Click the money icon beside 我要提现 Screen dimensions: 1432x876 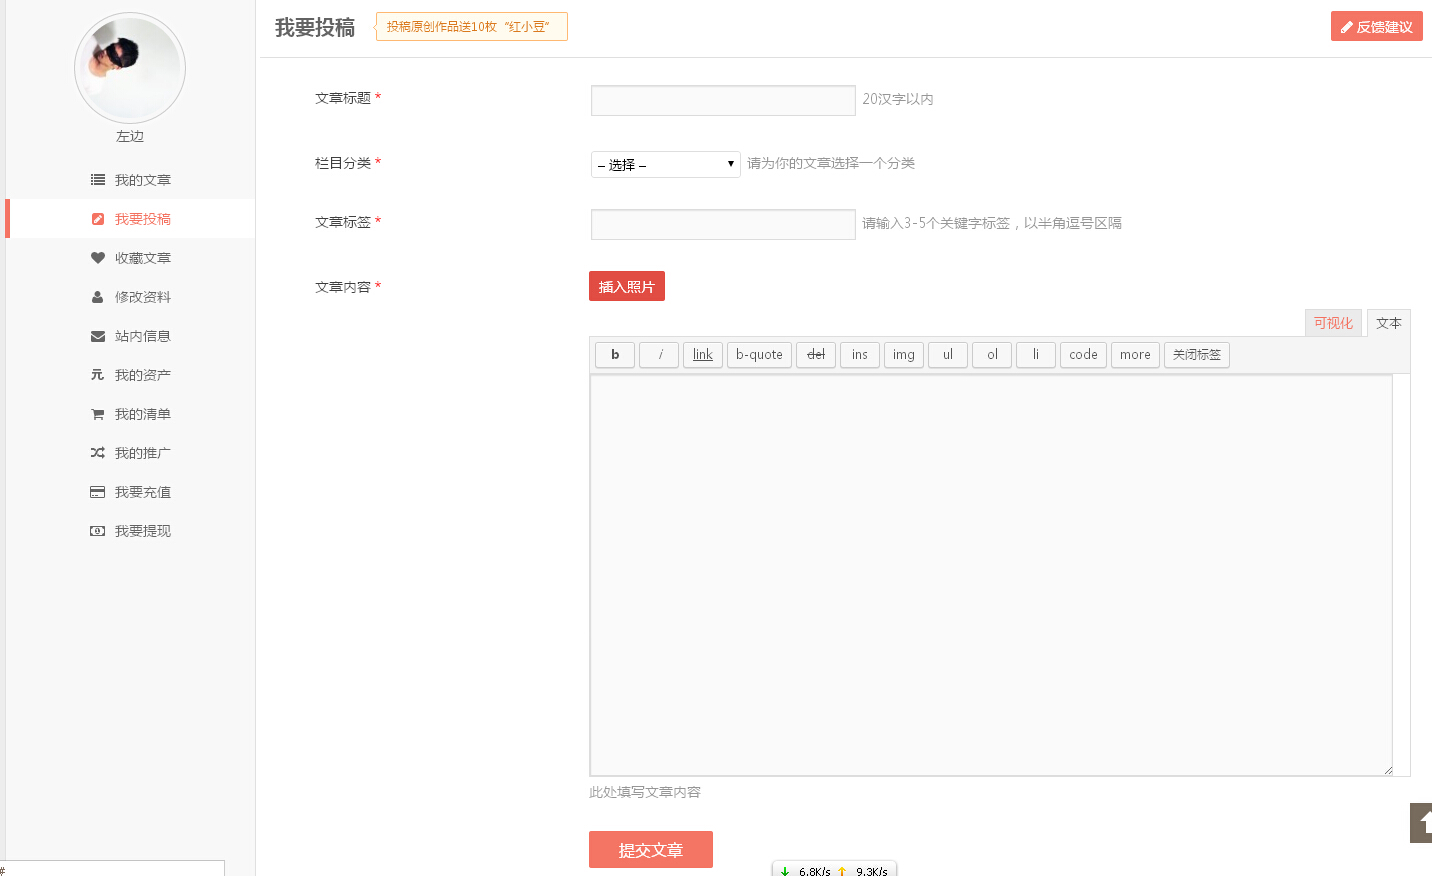point(98,531)
